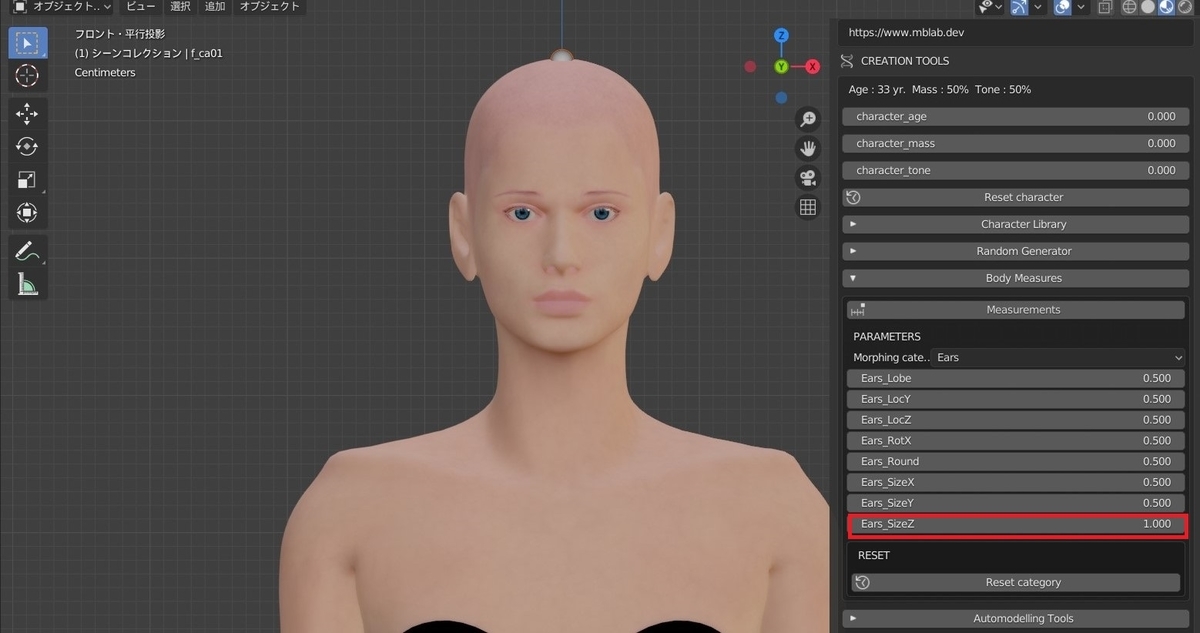Open overlays options dropdown arrow
Screen dimensions: 1200x633
pos(1083,7)
